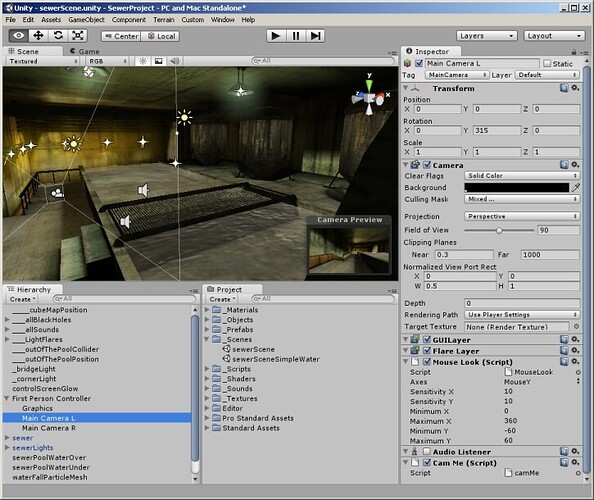Pick background color with eyedropper
The image size is (594, 500).
(575, 188)
